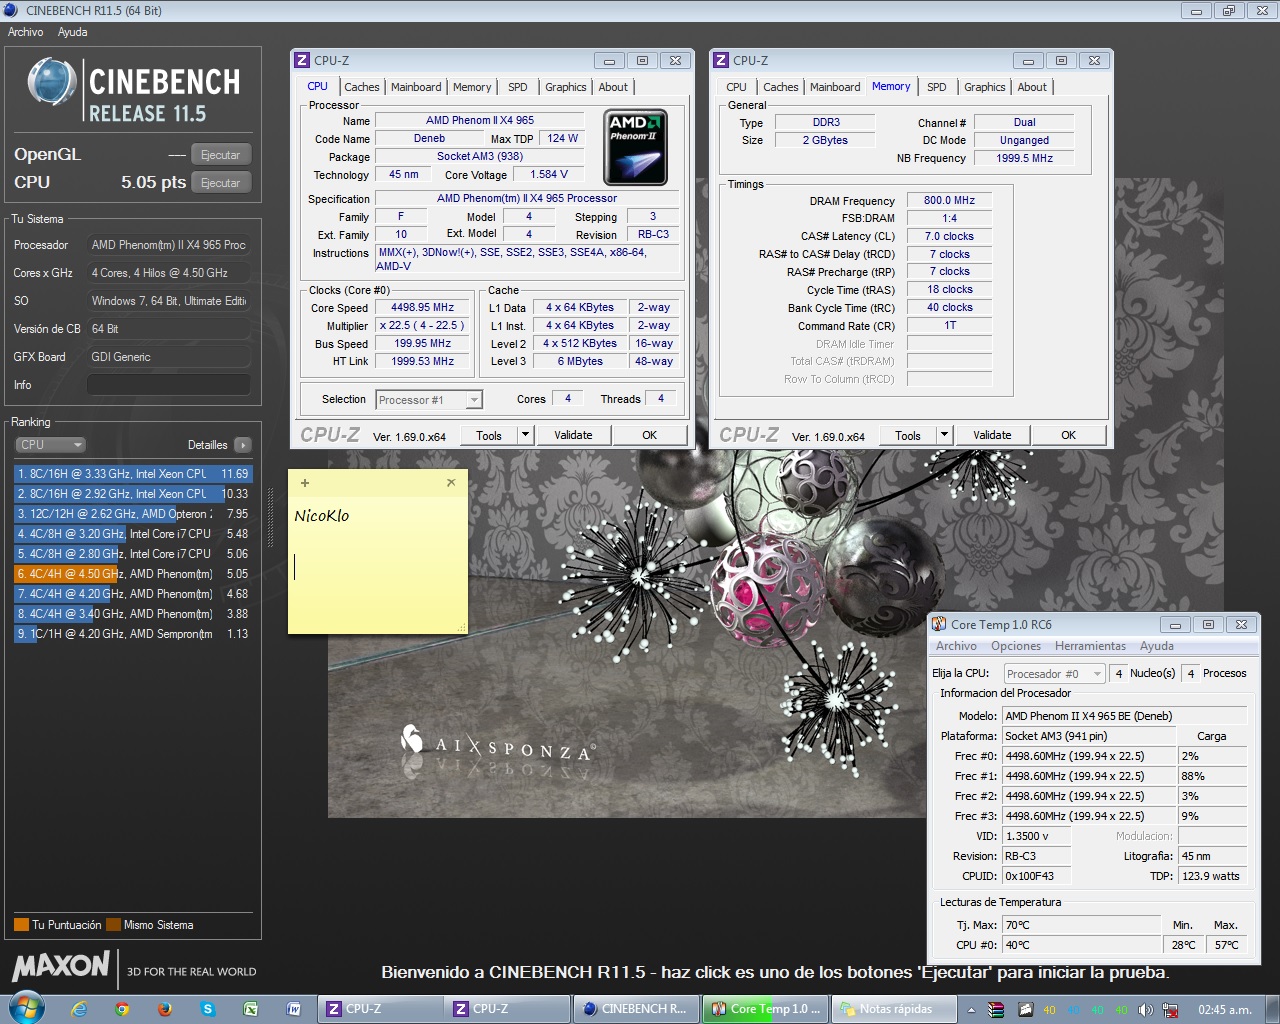Open CPU tab in right CPU-Z window
Viewport: 1280px width, 1024px height.
(x=737, y=87)
